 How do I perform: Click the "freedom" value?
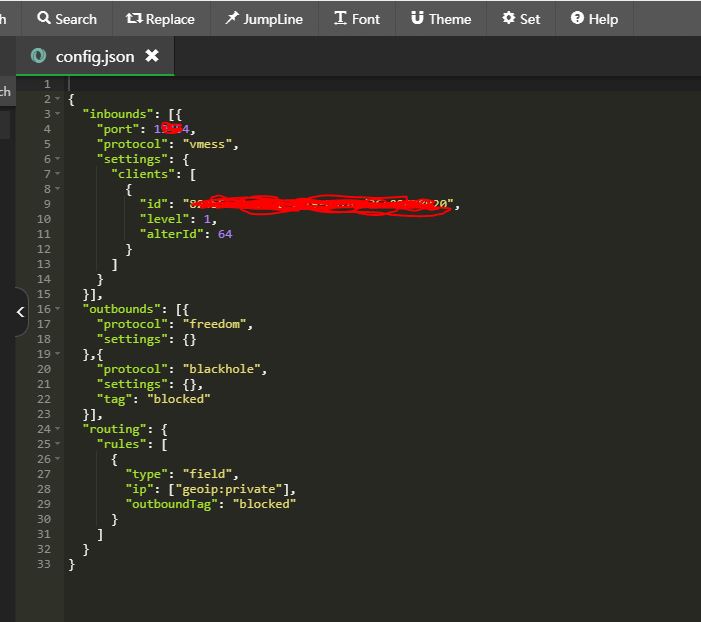[x=215, y=324]
